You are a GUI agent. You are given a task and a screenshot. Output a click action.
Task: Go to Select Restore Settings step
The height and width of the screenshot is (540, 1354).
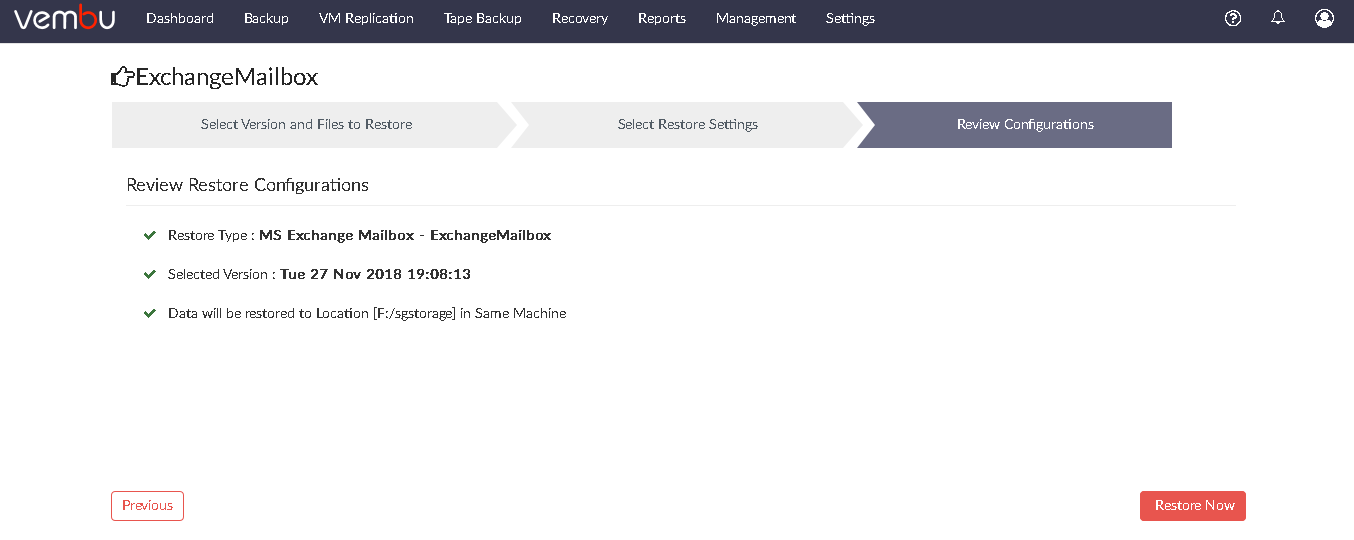[688, 125]
